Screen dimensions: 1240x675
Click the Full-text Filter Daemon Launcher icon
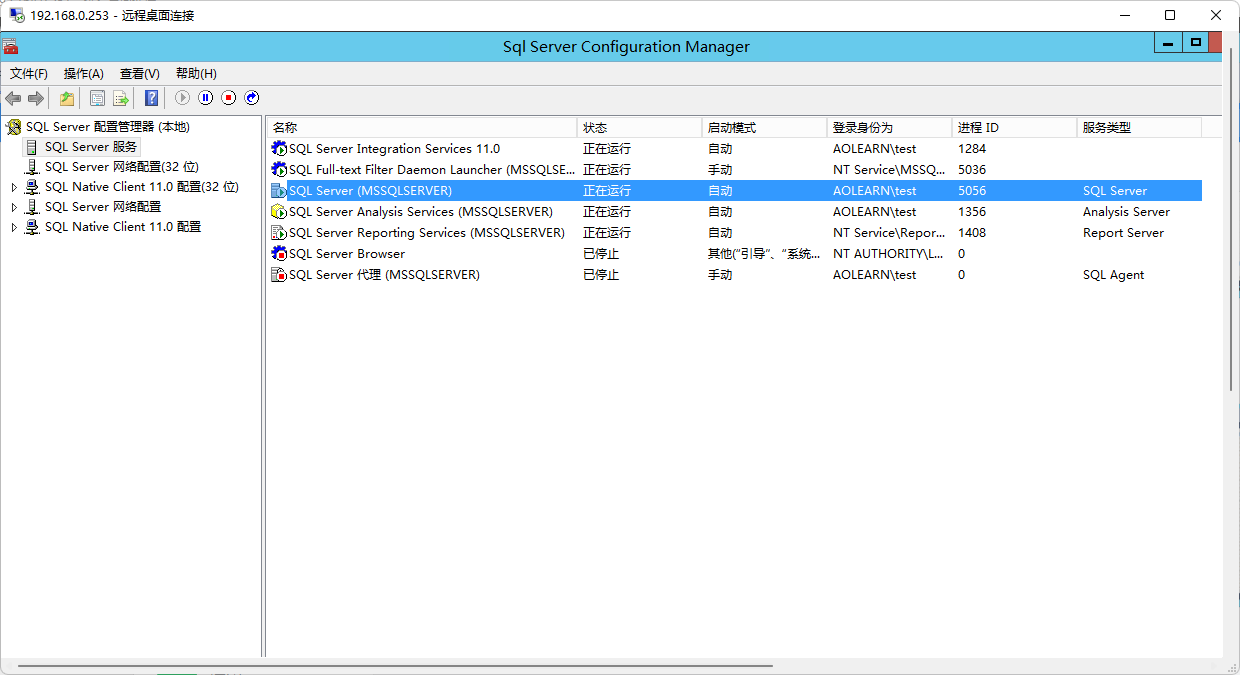pos(279,170)
